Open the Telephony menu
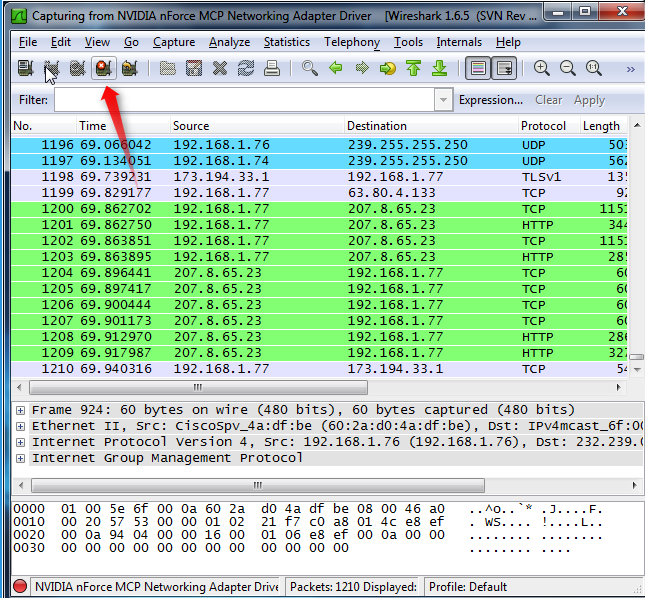This screenshot has width=645, height=598. coord(352,42)
